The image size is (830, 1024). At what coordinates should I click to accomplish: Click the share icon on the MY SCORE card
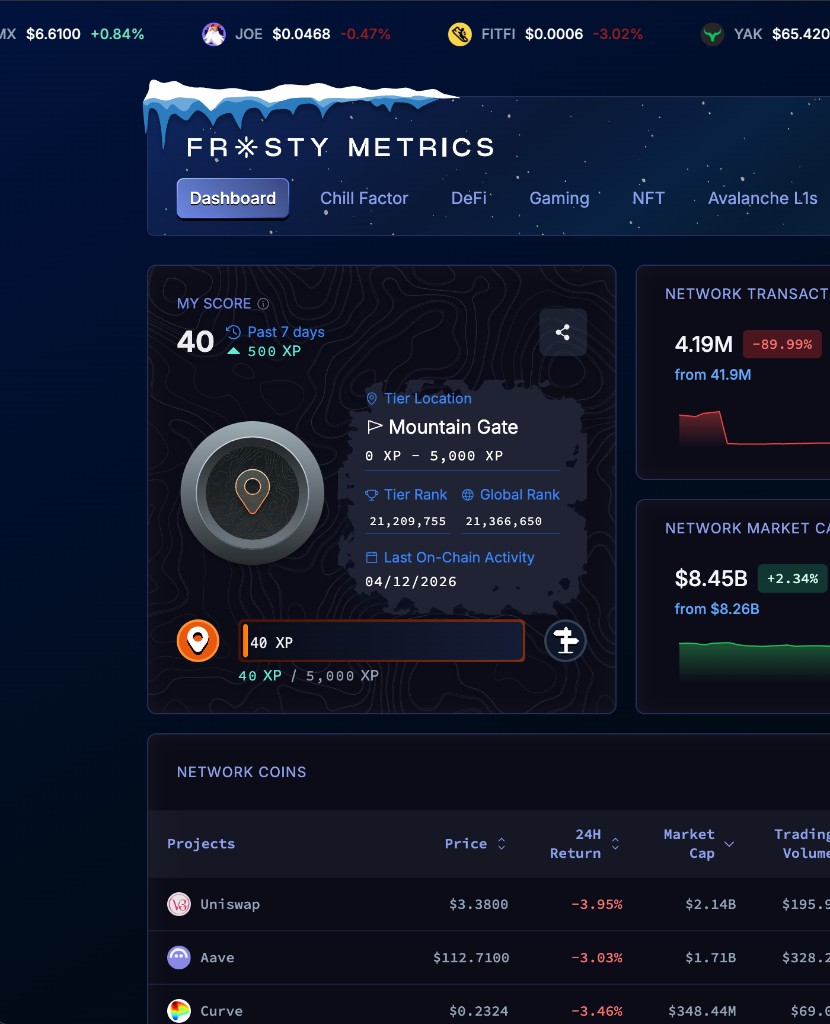563,332
